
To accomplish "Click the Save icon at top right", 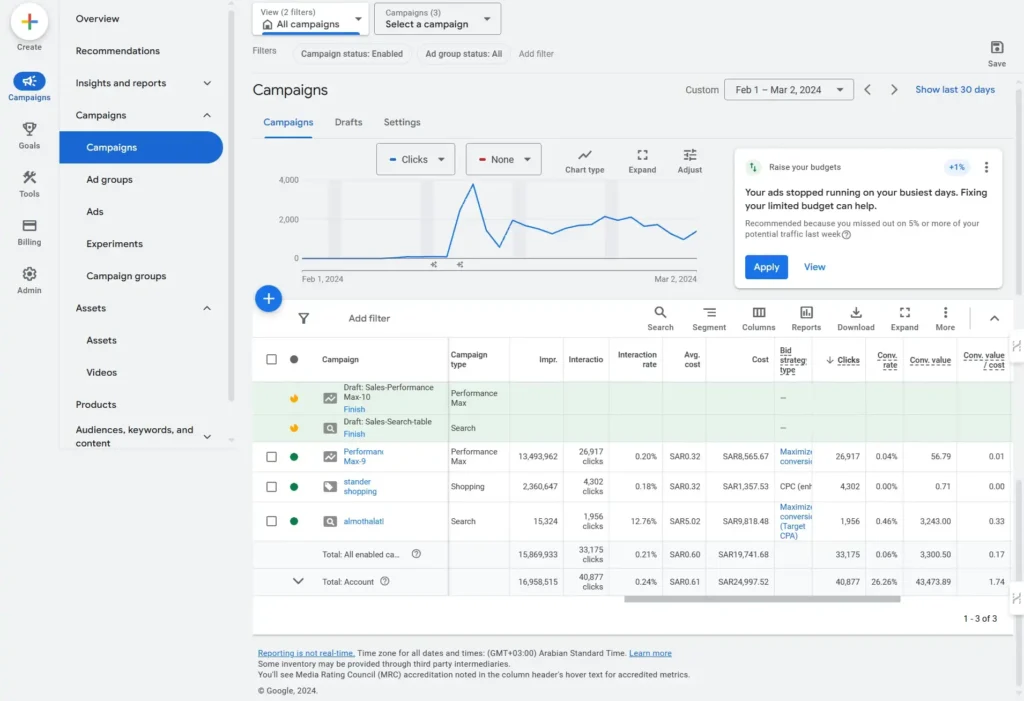I will point(996,48).
